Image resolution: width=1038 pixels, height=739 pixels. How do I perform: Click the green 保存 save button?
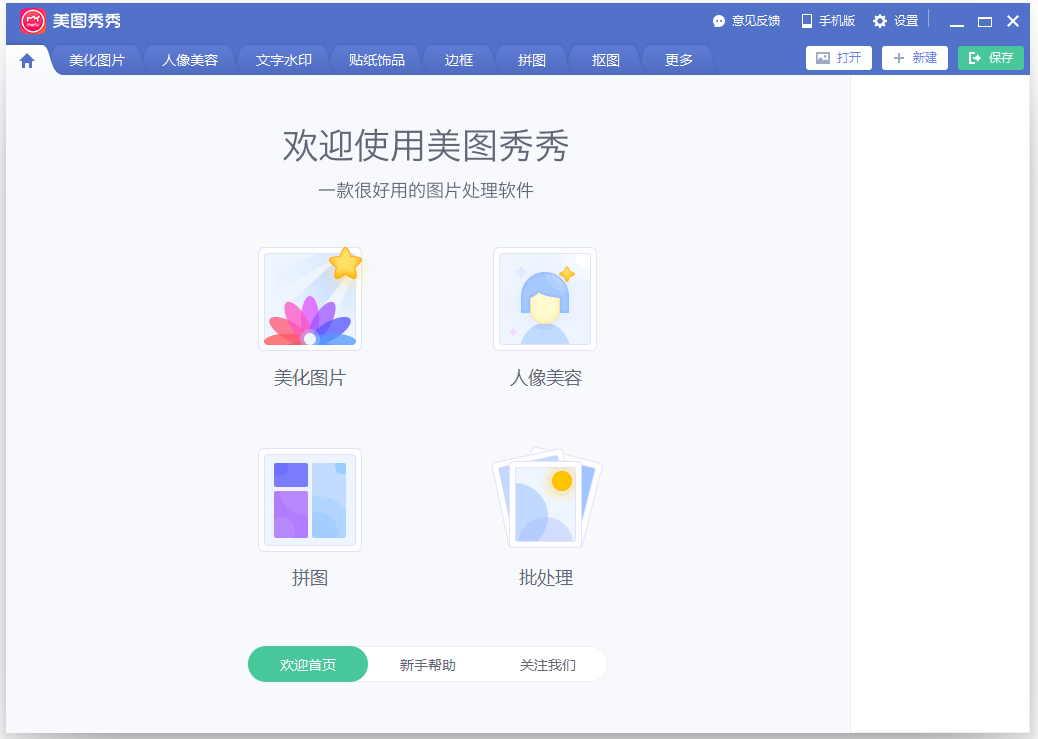tap(990, 57)
